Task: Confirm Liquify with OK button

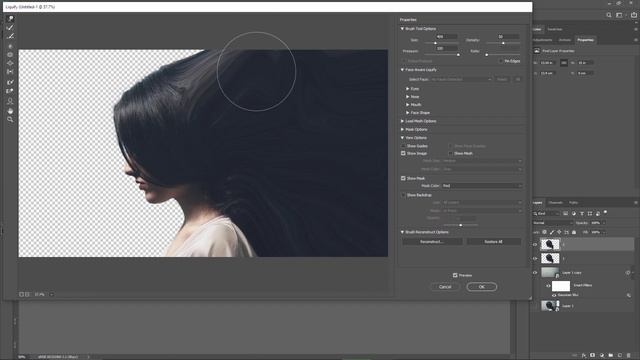Action: [482, 287]
